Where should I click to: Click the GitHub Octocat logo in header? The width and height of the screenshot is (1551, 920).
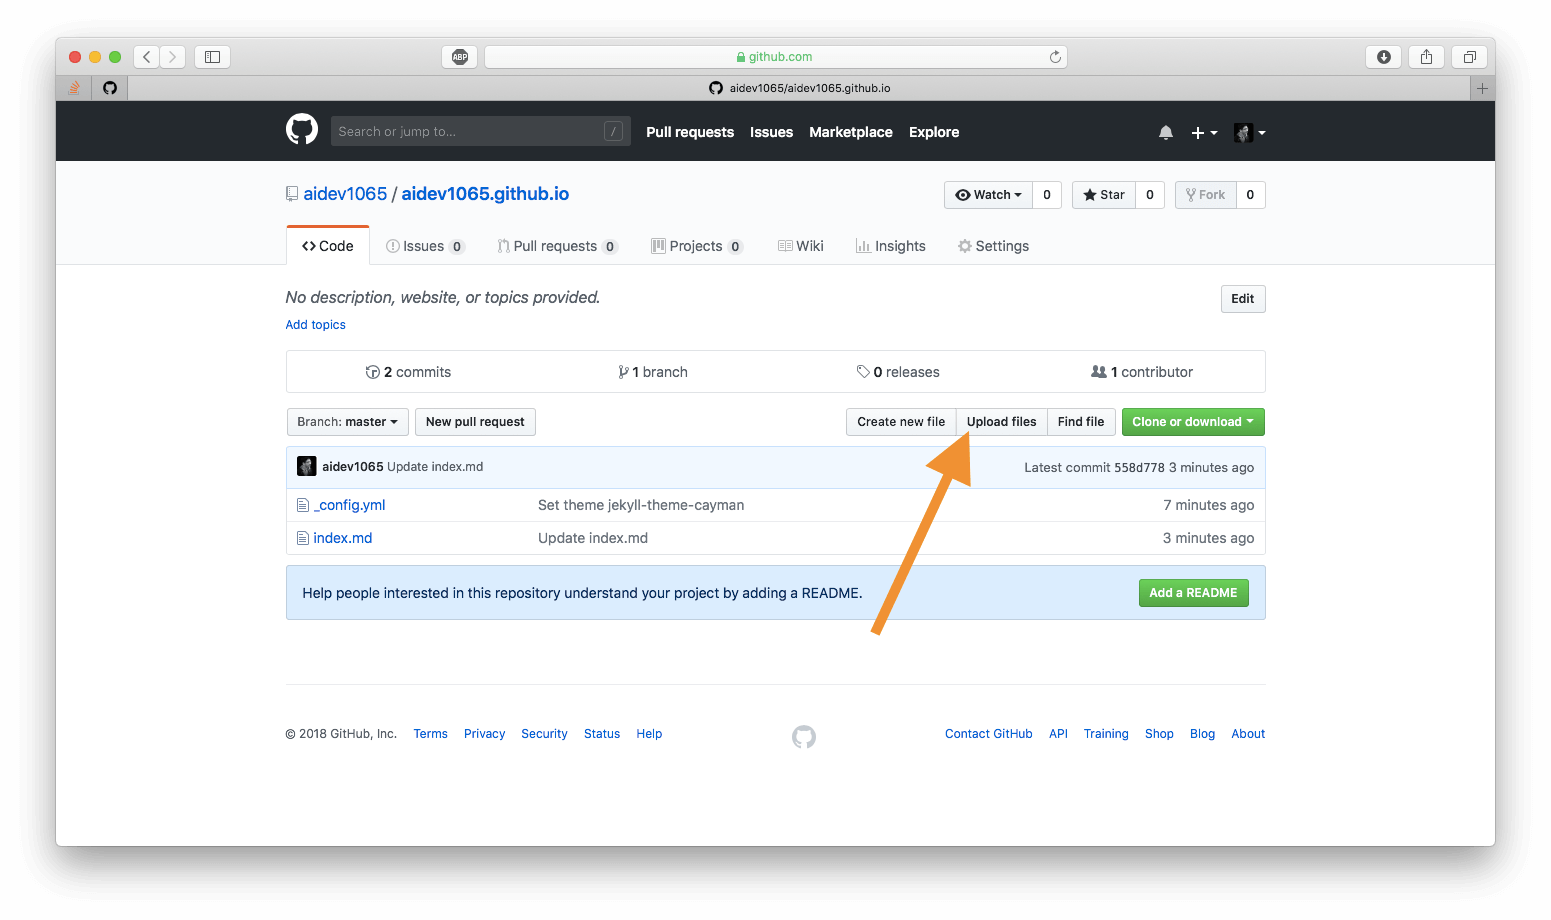[301, 130]
